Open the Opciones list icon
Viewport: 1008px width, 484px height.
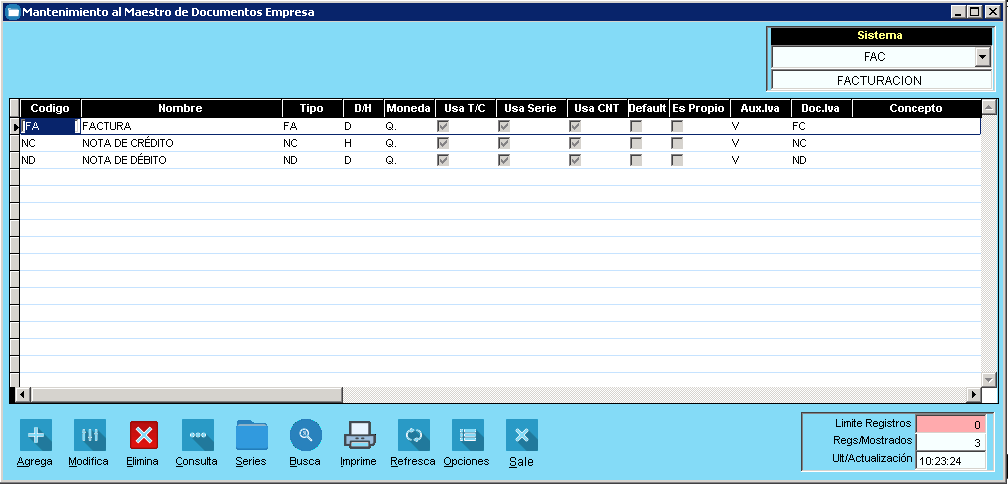[467, 435]
